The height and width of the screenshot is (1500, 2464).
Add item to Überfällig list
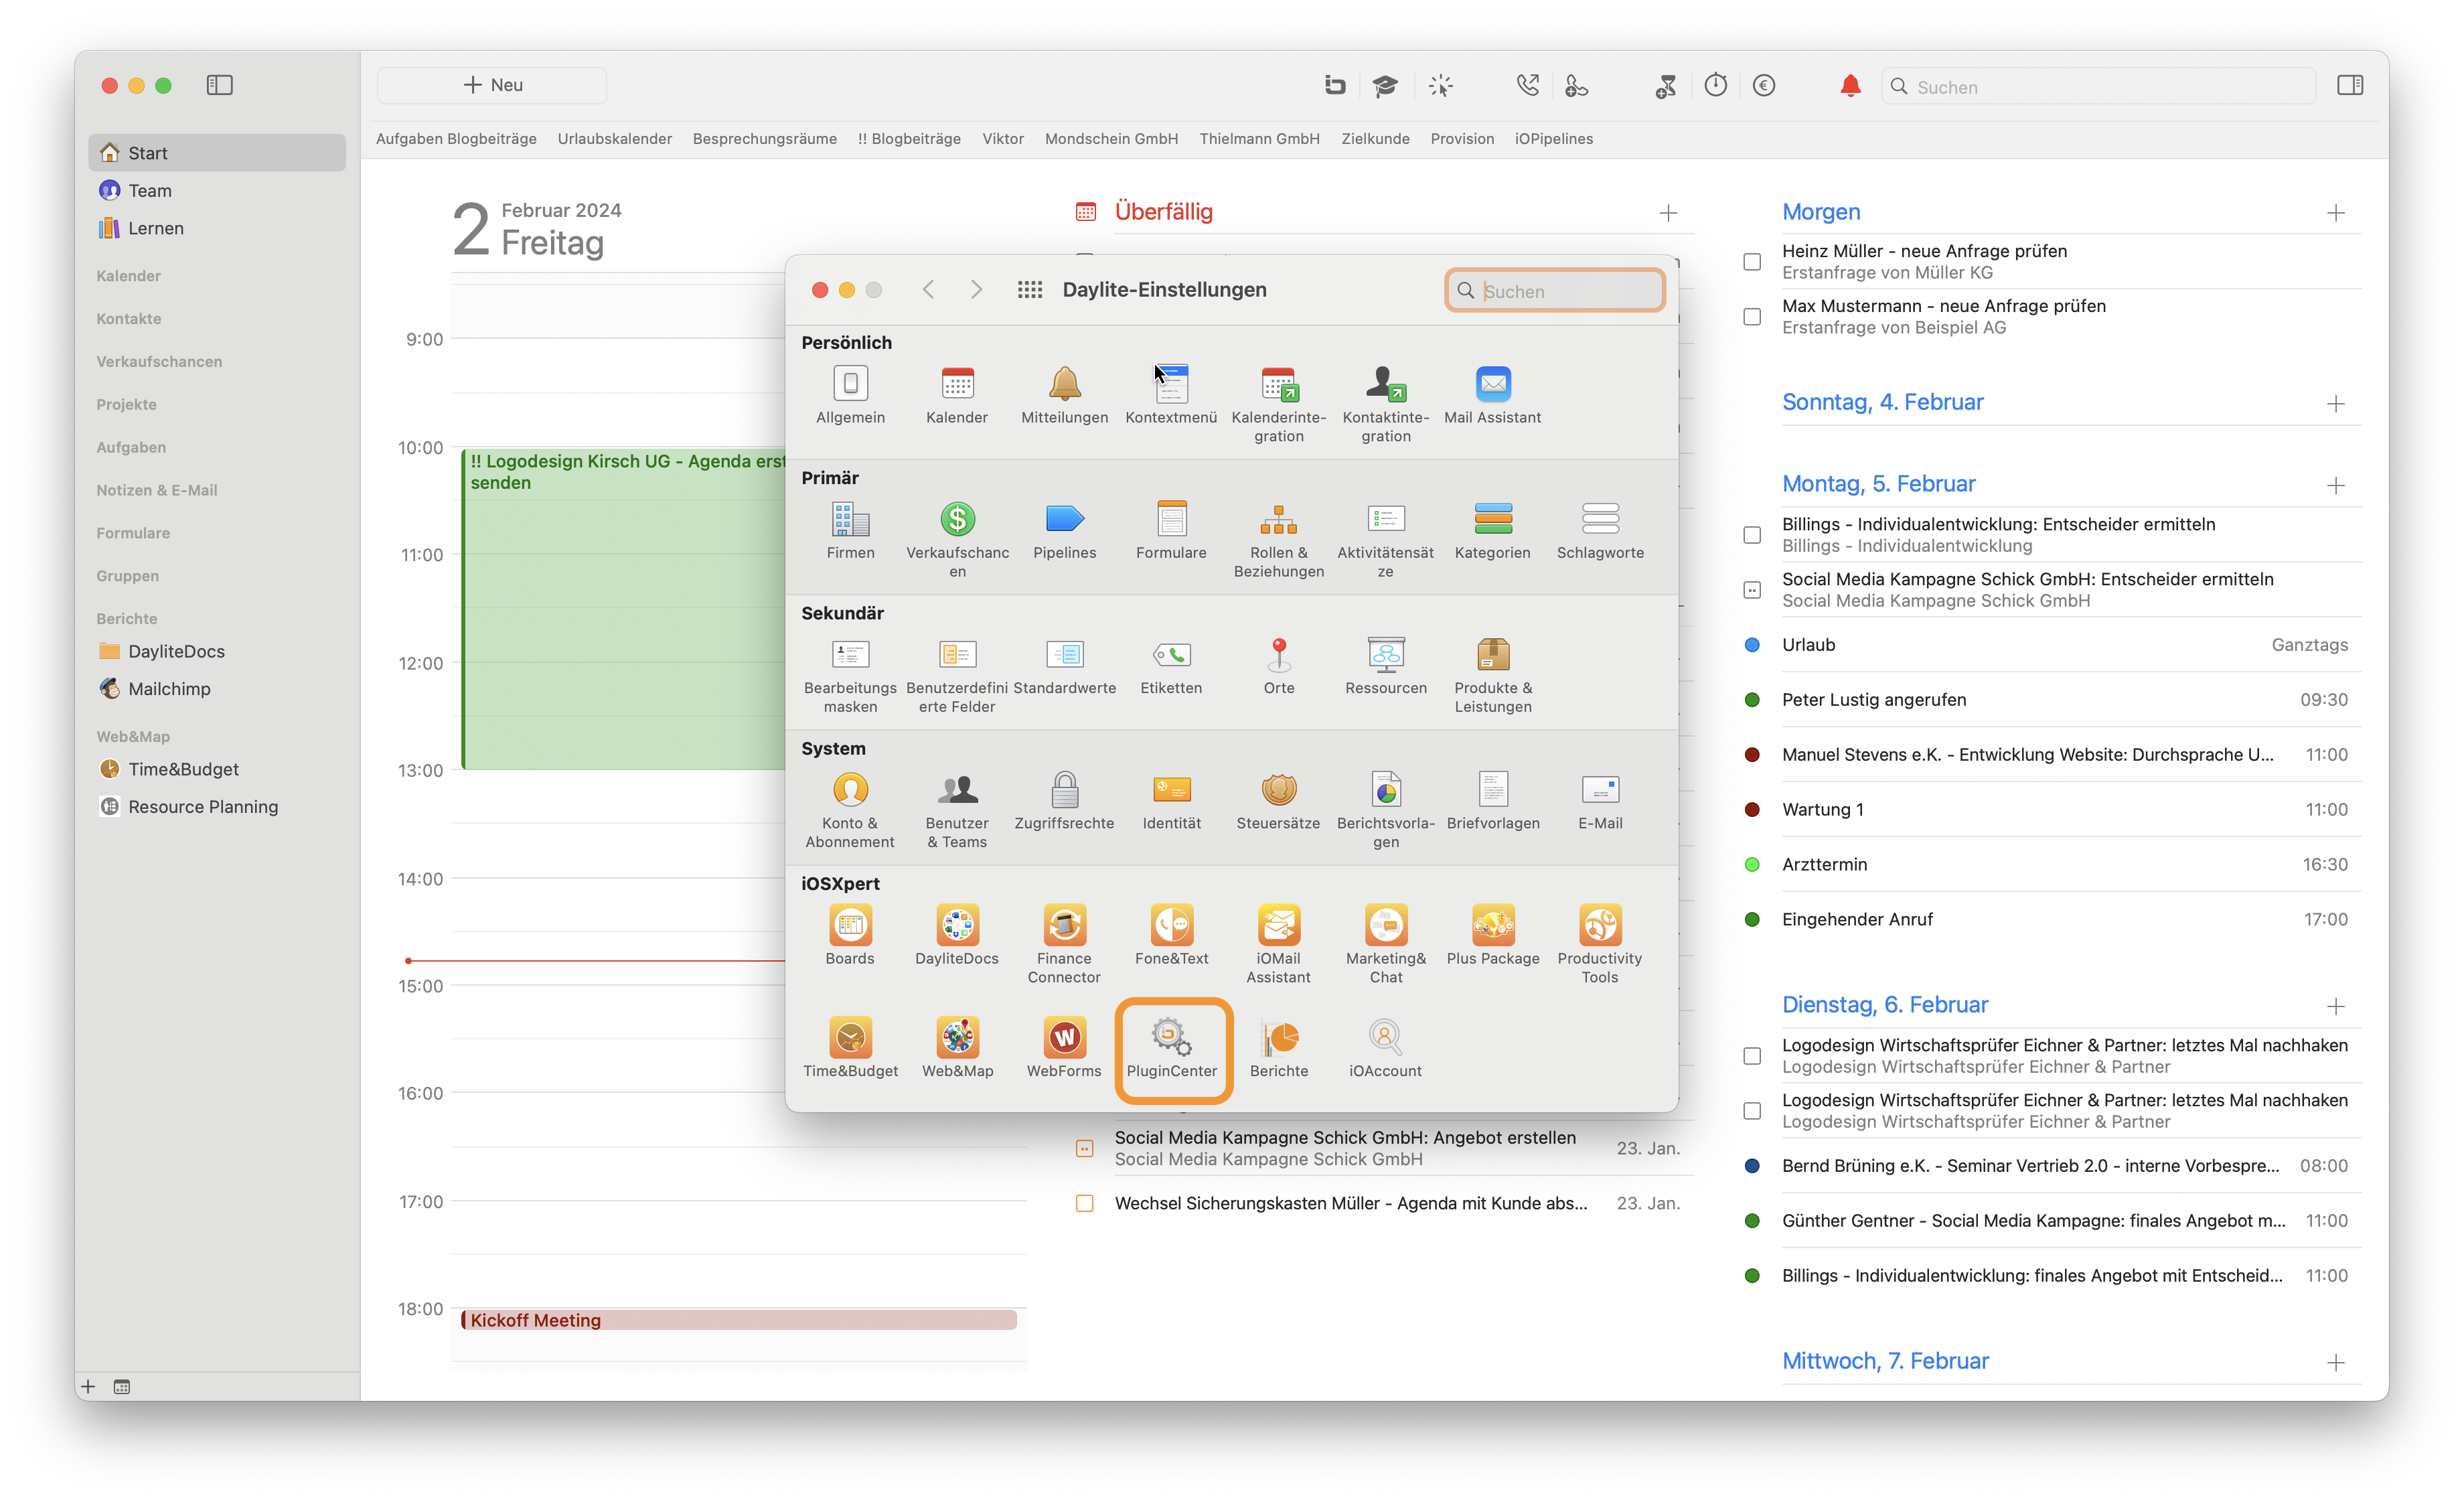click(1668, 213)
